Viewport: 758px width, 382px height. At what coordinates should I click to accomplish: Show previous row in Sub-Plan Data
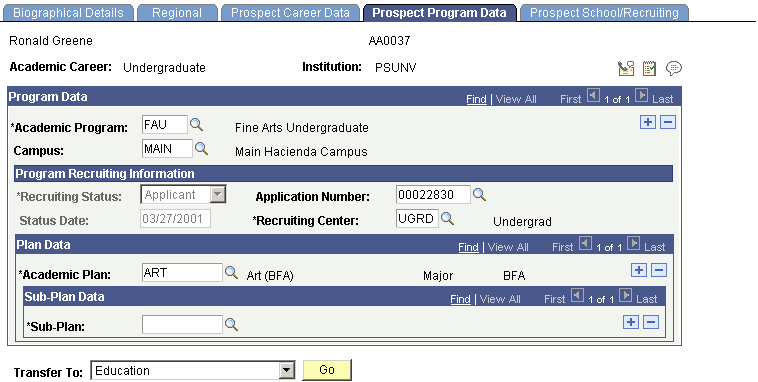pyautogui.click(x=577, y=295)
